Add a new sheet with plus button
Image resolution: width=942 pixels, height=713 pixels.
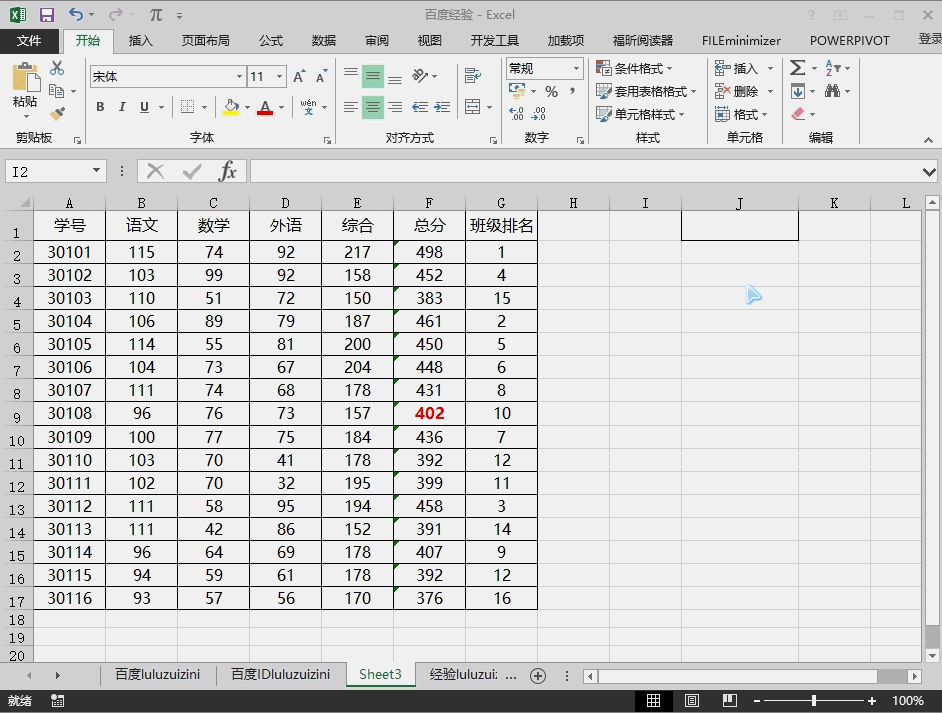(538, 676)
